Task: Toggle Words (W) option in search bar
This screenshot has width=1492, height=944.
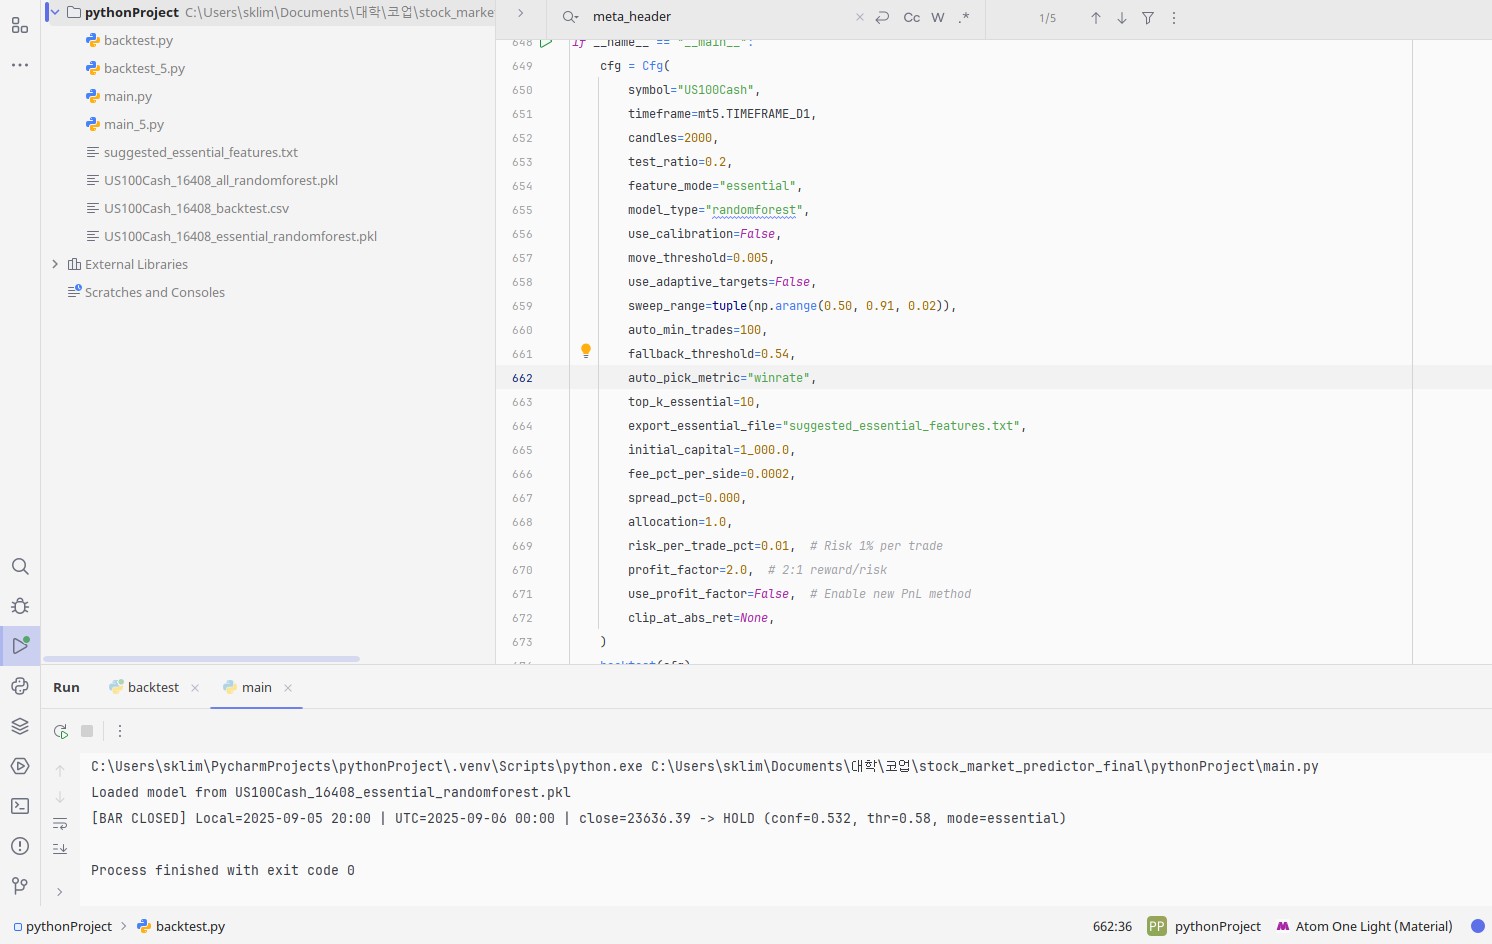Action: tap(938, 18)
